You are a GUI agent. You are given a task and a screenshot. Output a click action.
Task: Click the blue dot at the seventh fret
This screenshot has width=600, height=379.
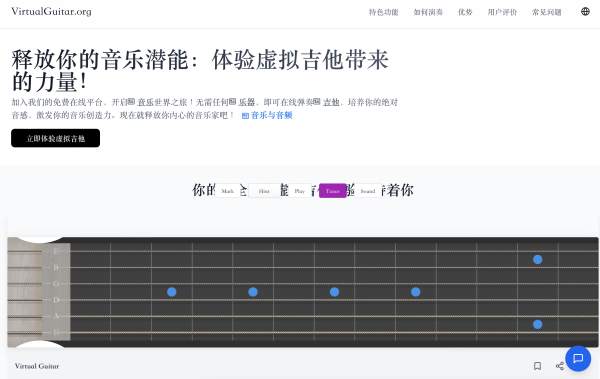pyautogui.click(x=334, y=292)
